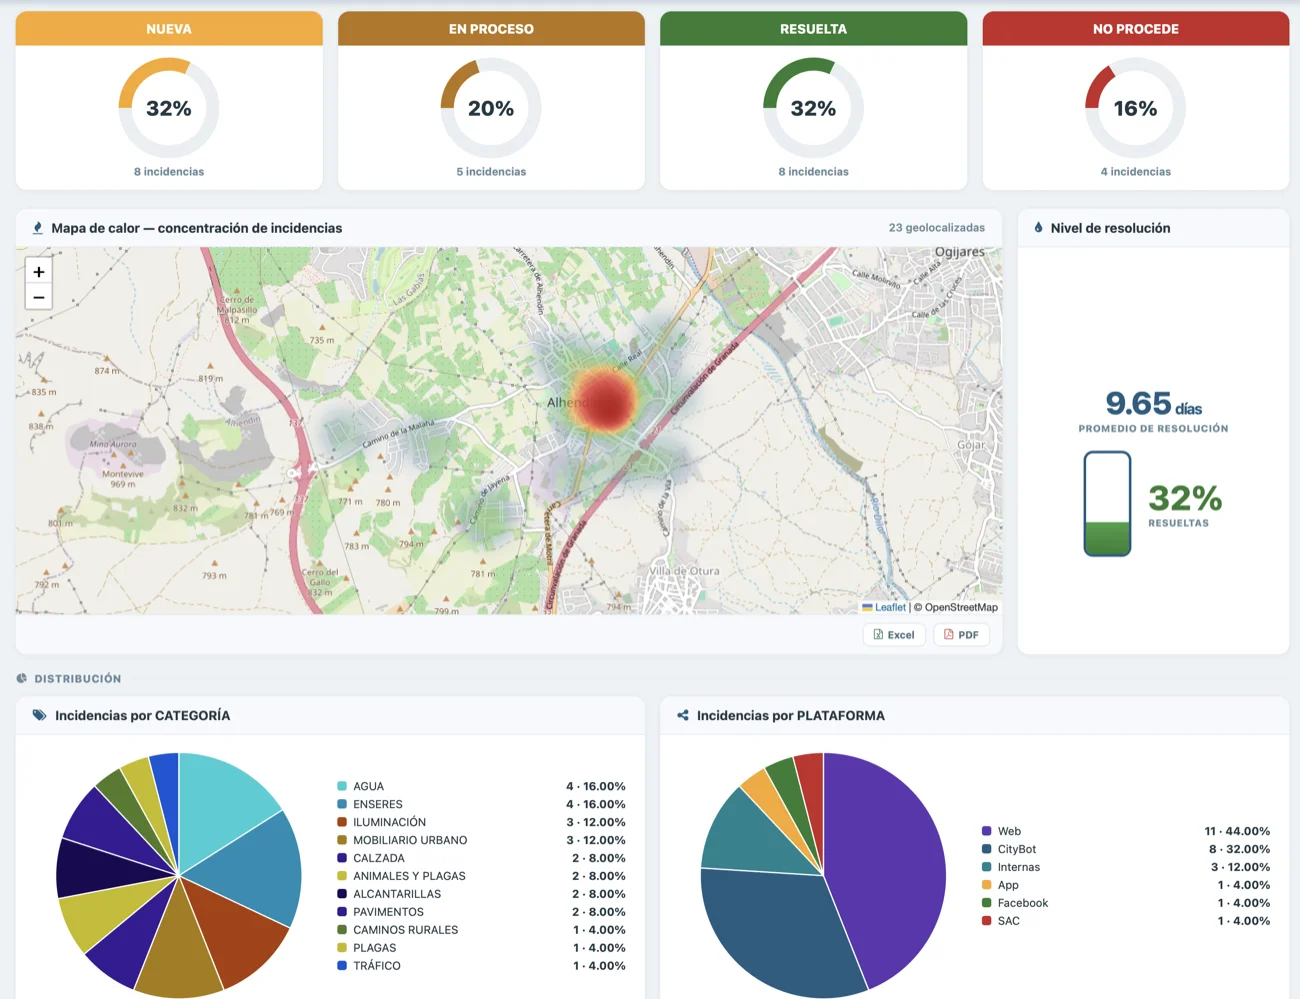The height and width of the screenshot is (999, 1300).
Task: Click the '32% RESUELTAS' percentage text
Action: click(1184, 505)
